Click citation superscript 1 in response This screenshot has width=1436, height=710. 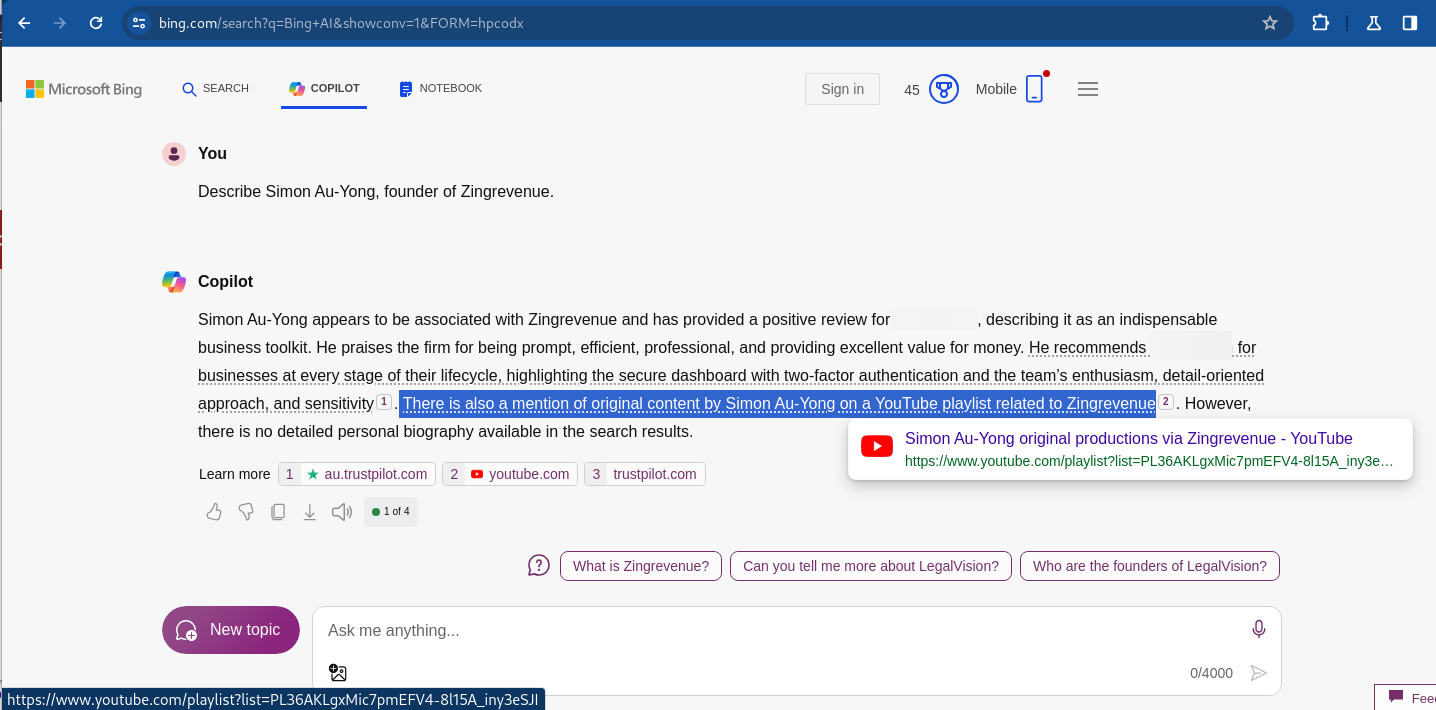[x=383, y=402]
